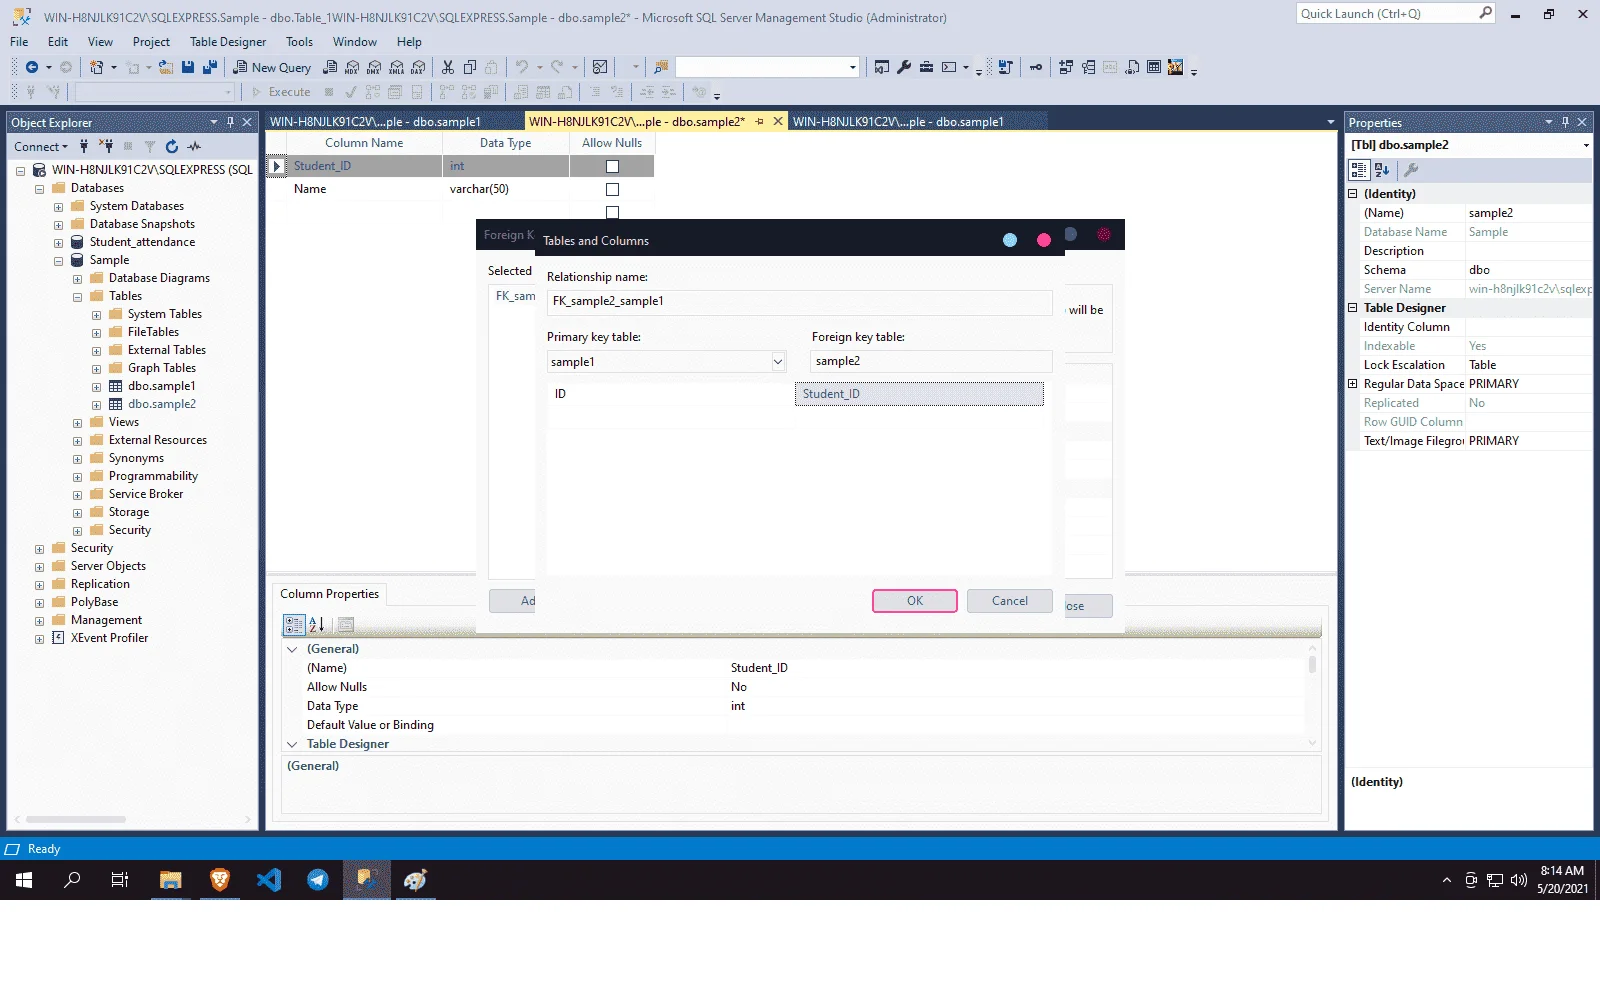This screenshot has height=1004, width=1600.
Task: Expand the Student_attendance database node
Action: coord(58,243)
